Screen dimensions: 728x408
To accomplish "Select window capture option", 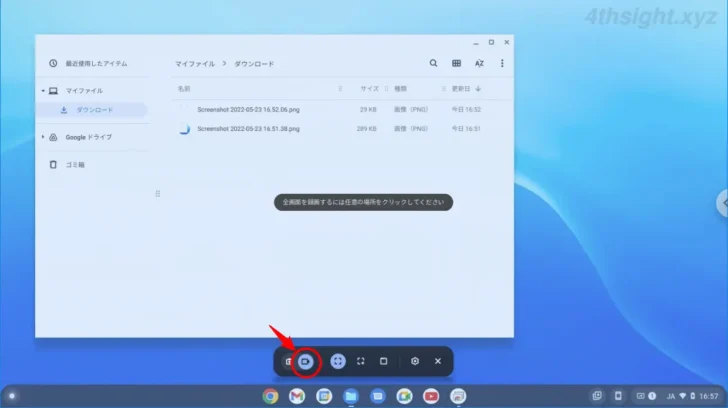I will [x=384, y=361].
